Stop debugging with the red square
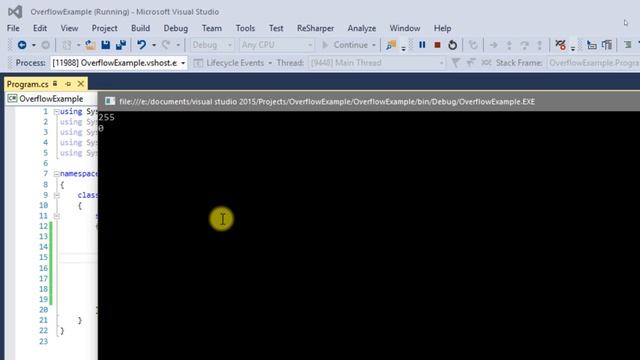The width and height of the screenshot is (640, 360). [x=437, y=45]
